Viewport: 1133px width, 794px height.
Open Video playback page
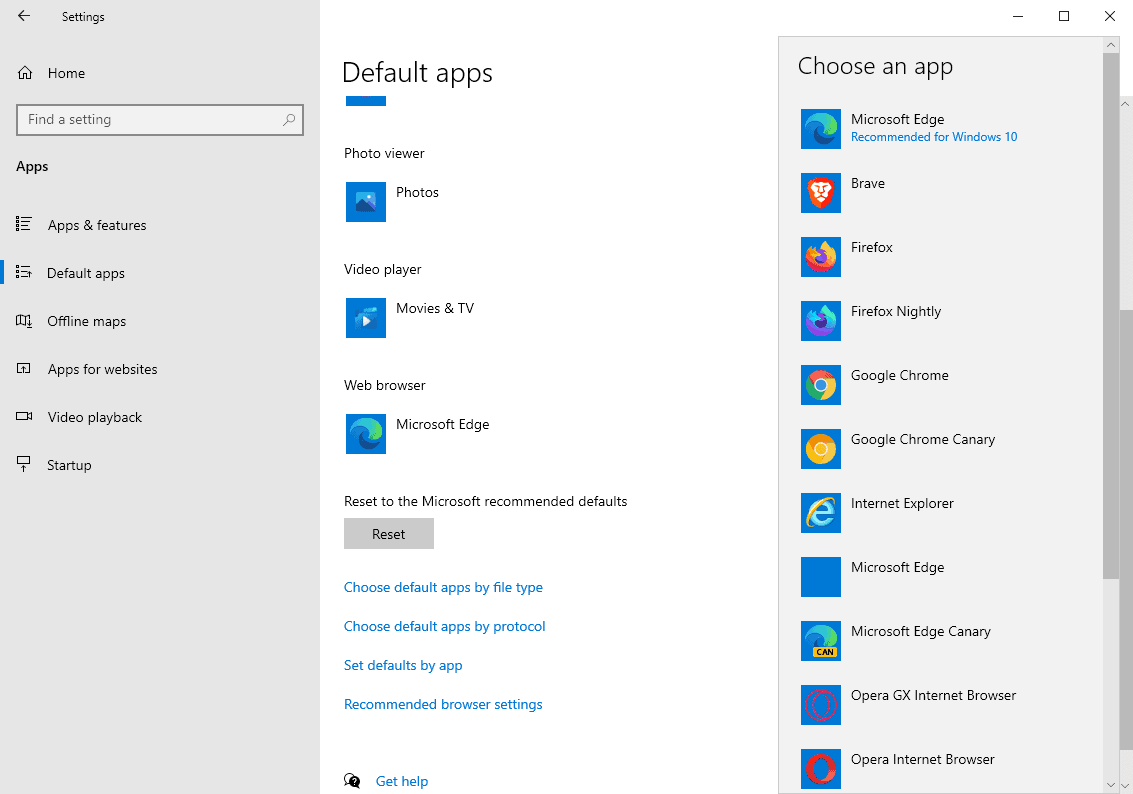point(160,417)
